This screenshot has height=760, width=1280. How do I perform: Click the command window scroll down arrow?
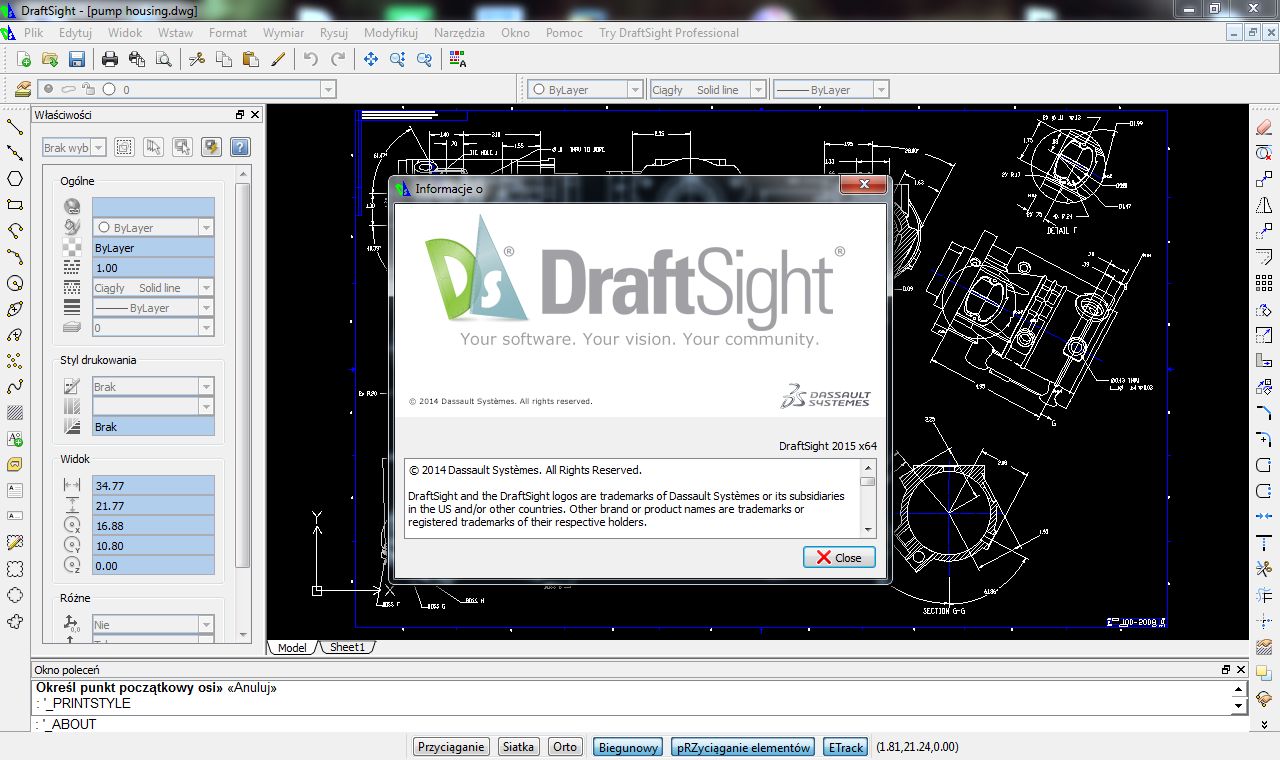(1239, 706)
